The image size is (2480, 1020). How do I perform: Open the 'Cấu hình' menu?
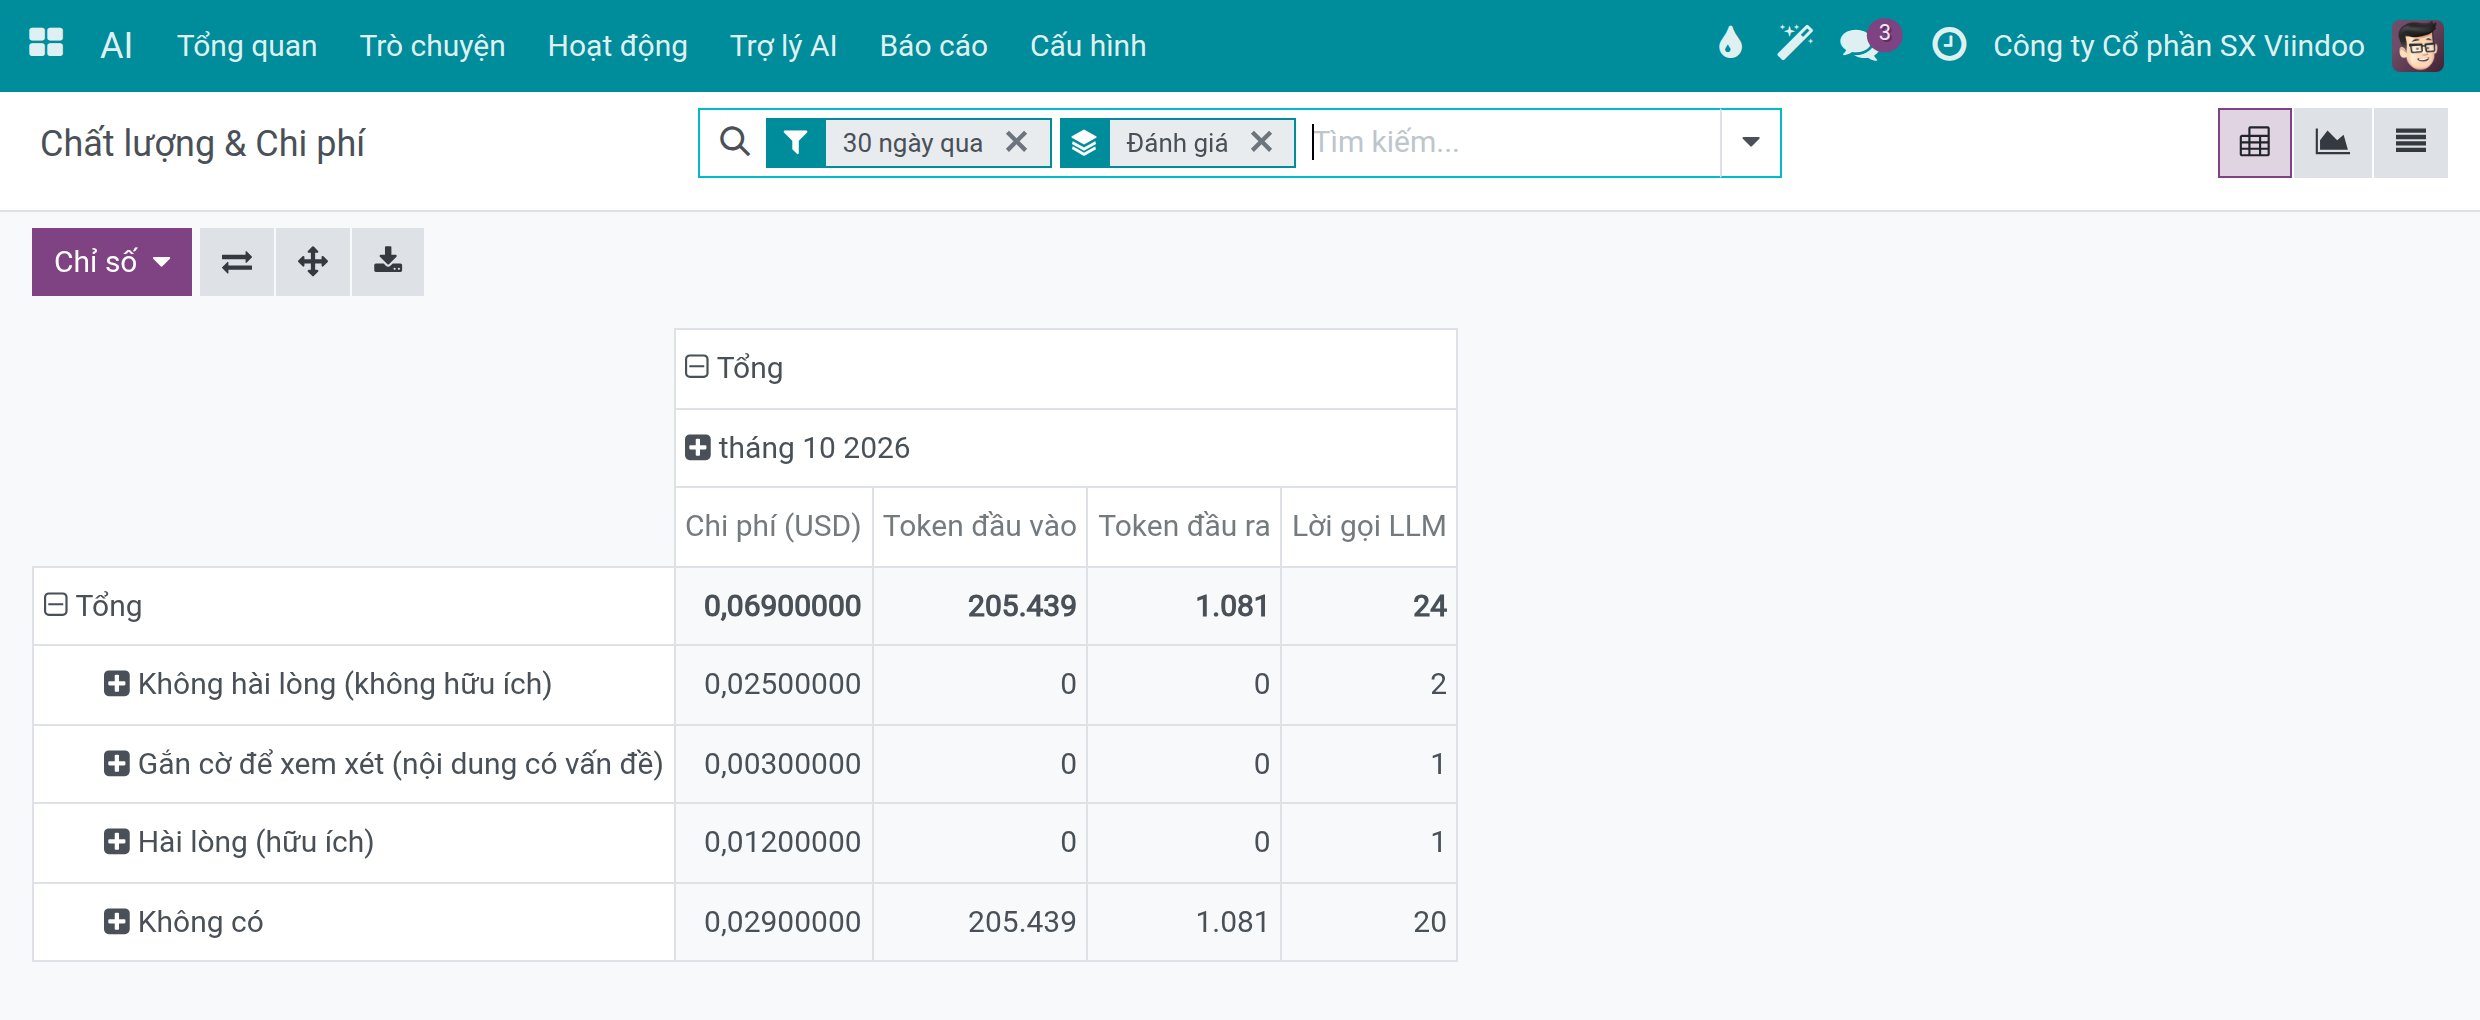pos(1088,46)
